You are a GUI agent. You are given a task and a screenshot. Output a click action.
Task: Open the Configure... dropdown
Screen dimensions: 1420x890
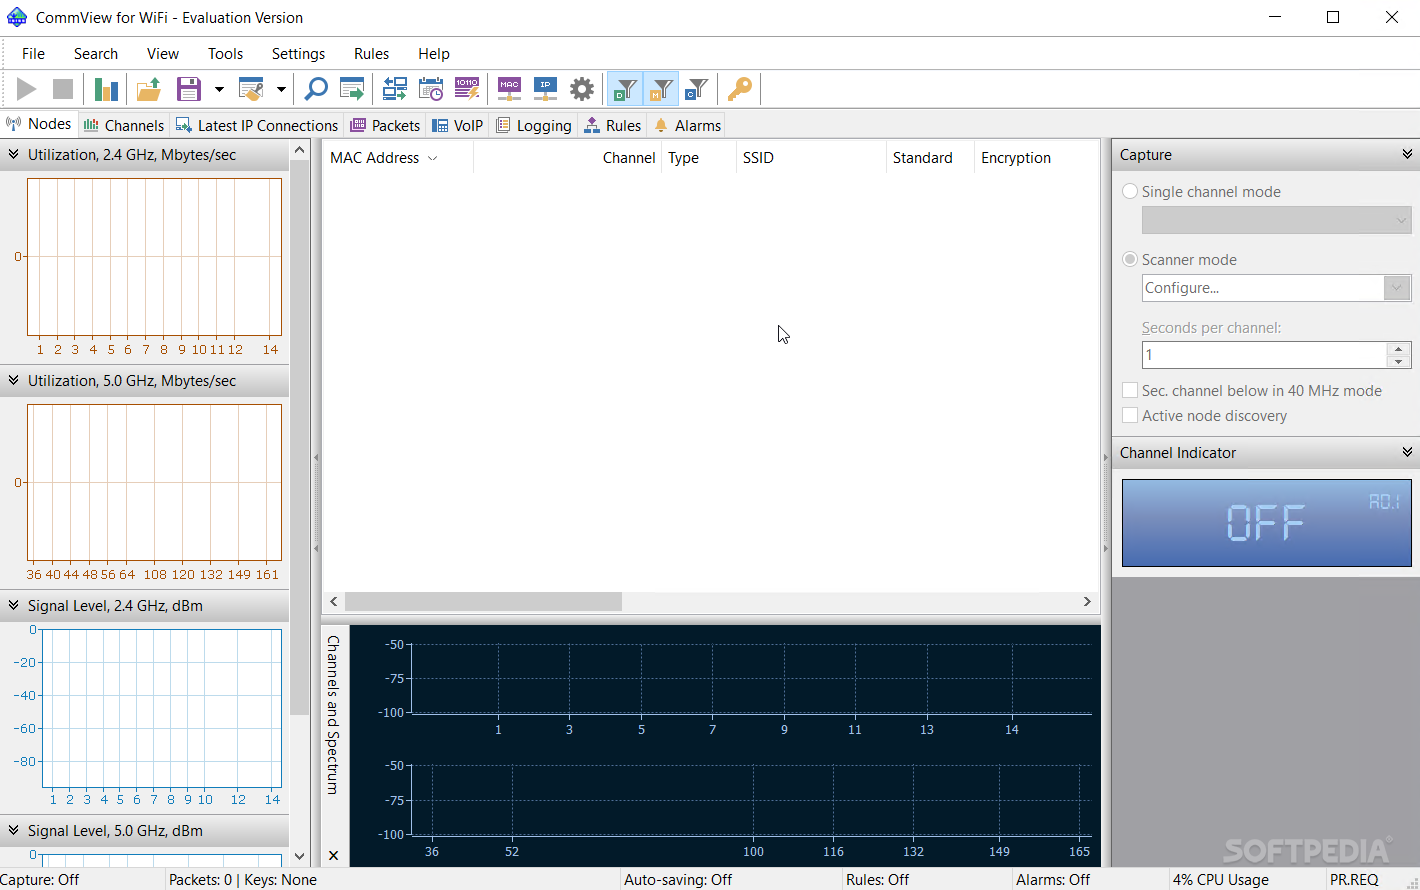pos(1277,288)
